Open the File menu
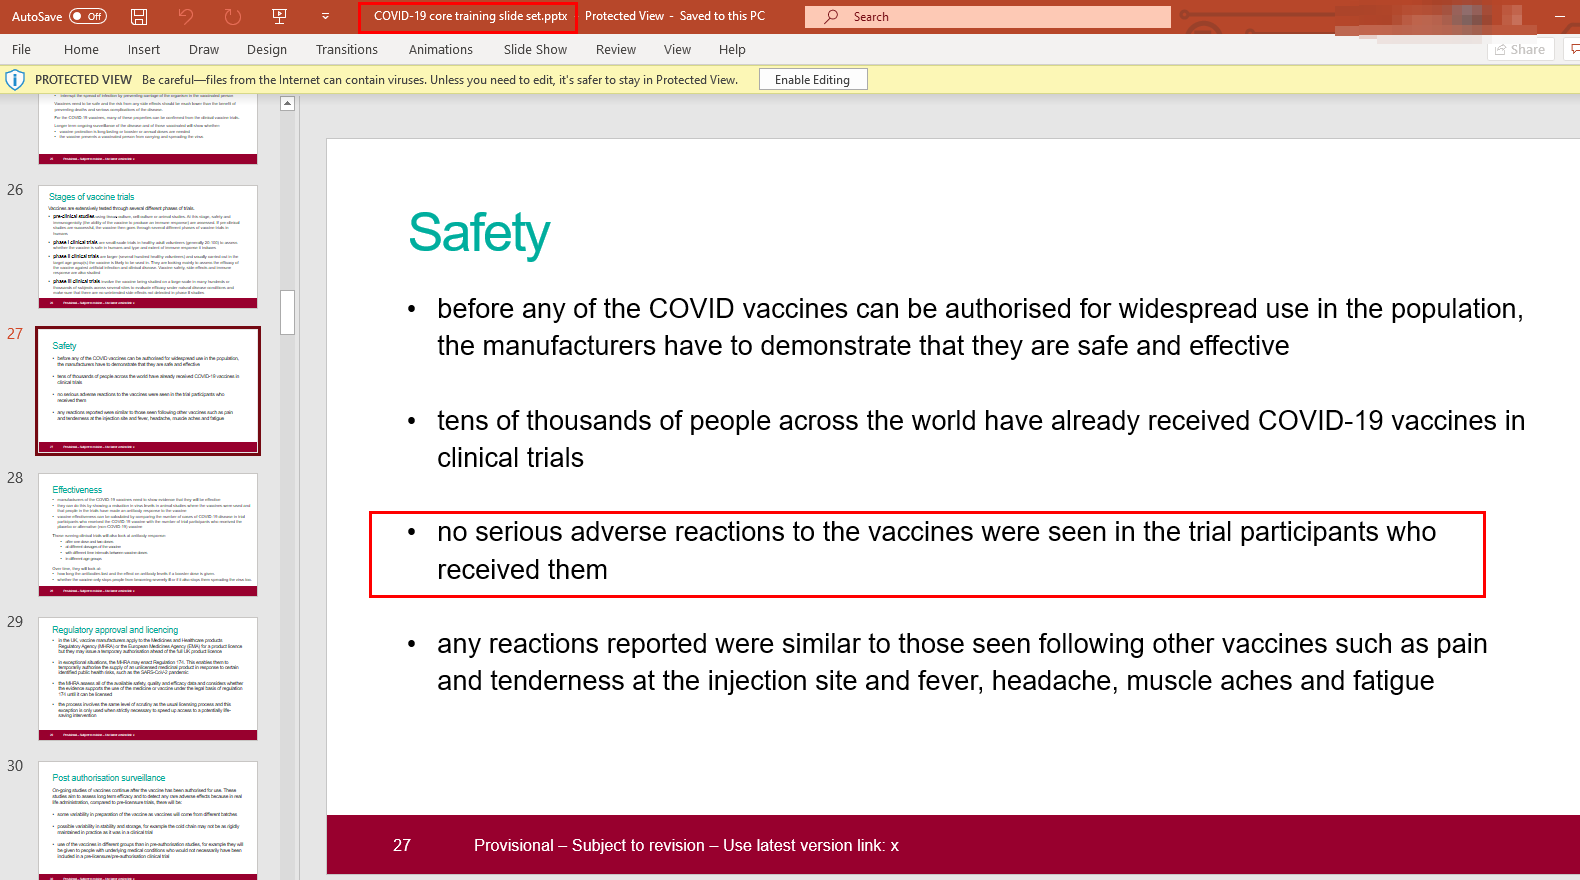The width and height of the screenshot is (1580, 880). (21, 49)
